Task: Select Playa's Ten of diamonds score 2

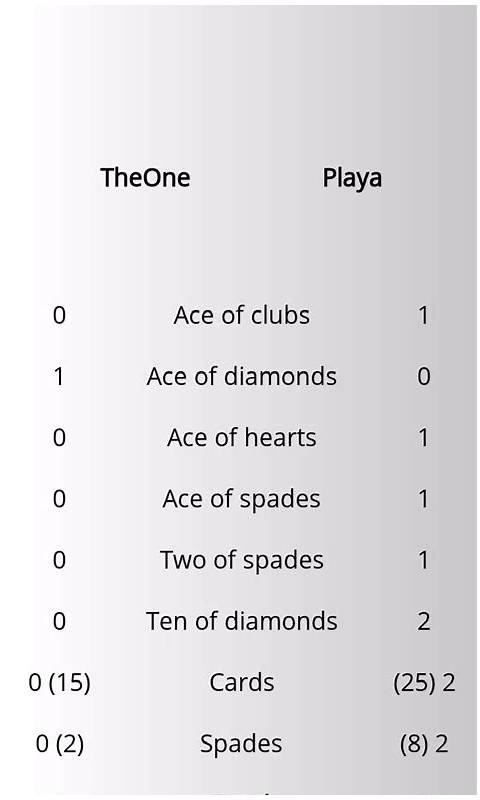Action: point(423,621)
